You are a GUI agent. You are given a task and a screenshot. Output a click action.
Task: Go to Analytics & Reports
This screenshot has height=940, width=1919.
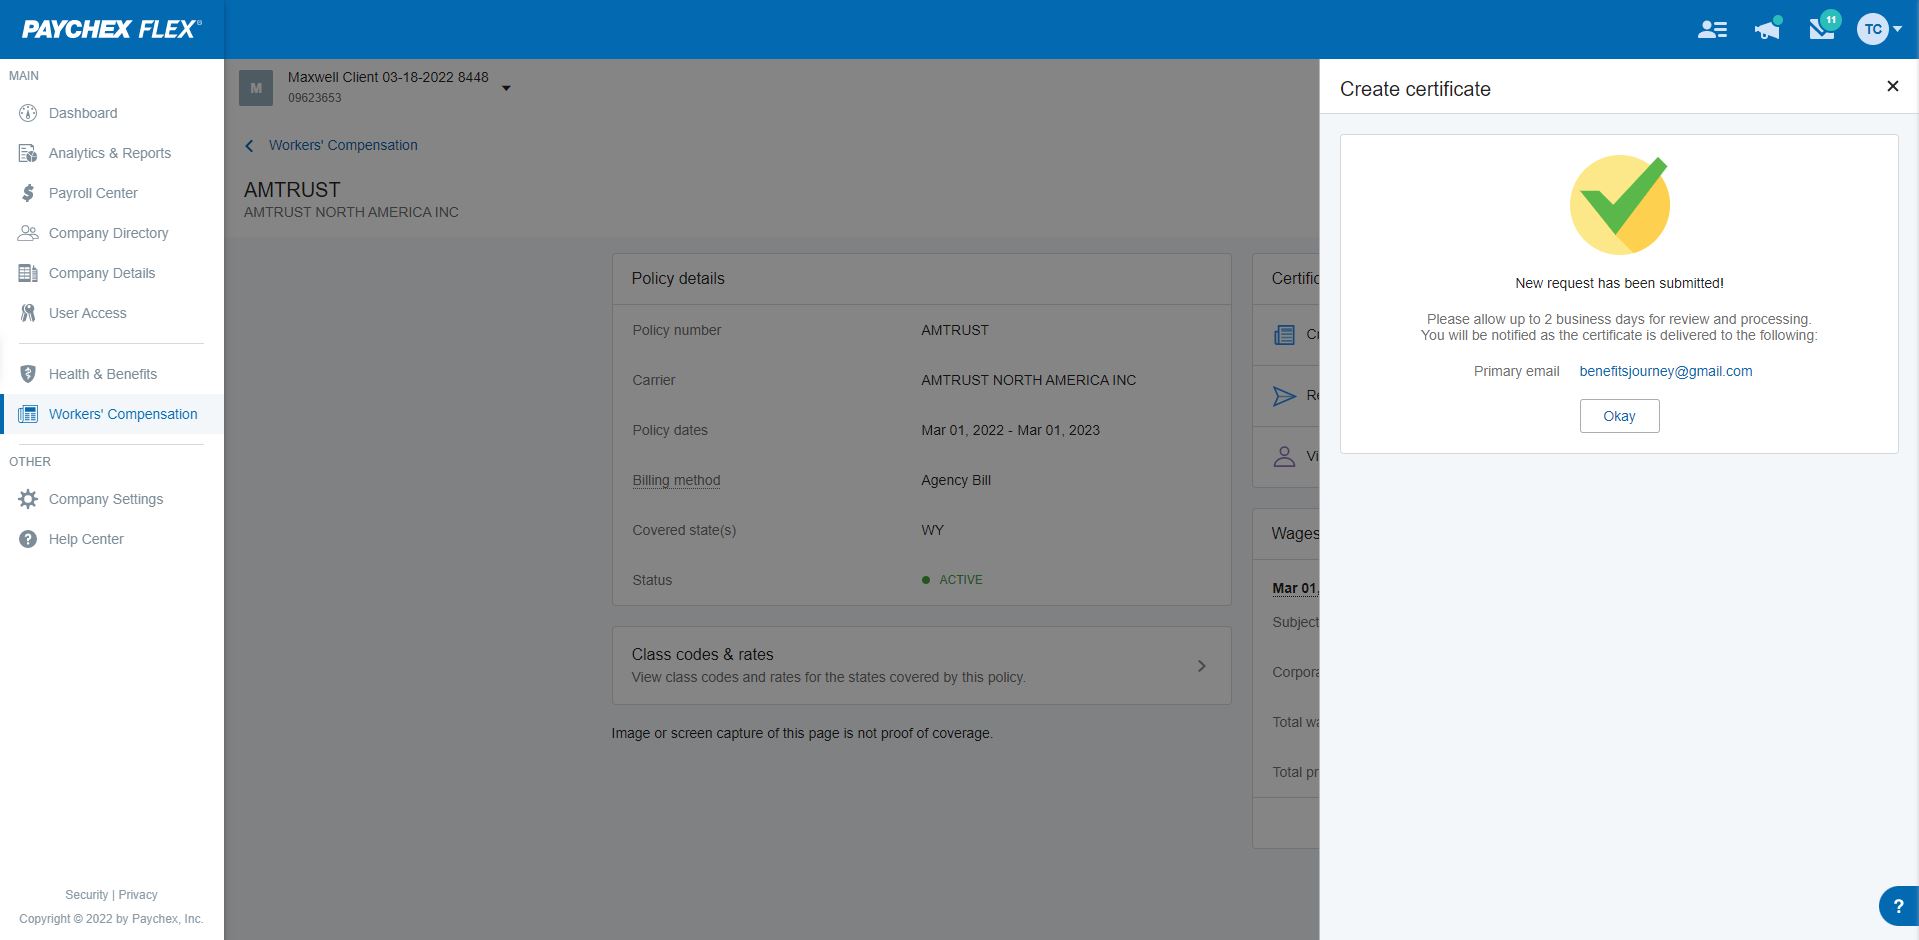pos(110,153)
